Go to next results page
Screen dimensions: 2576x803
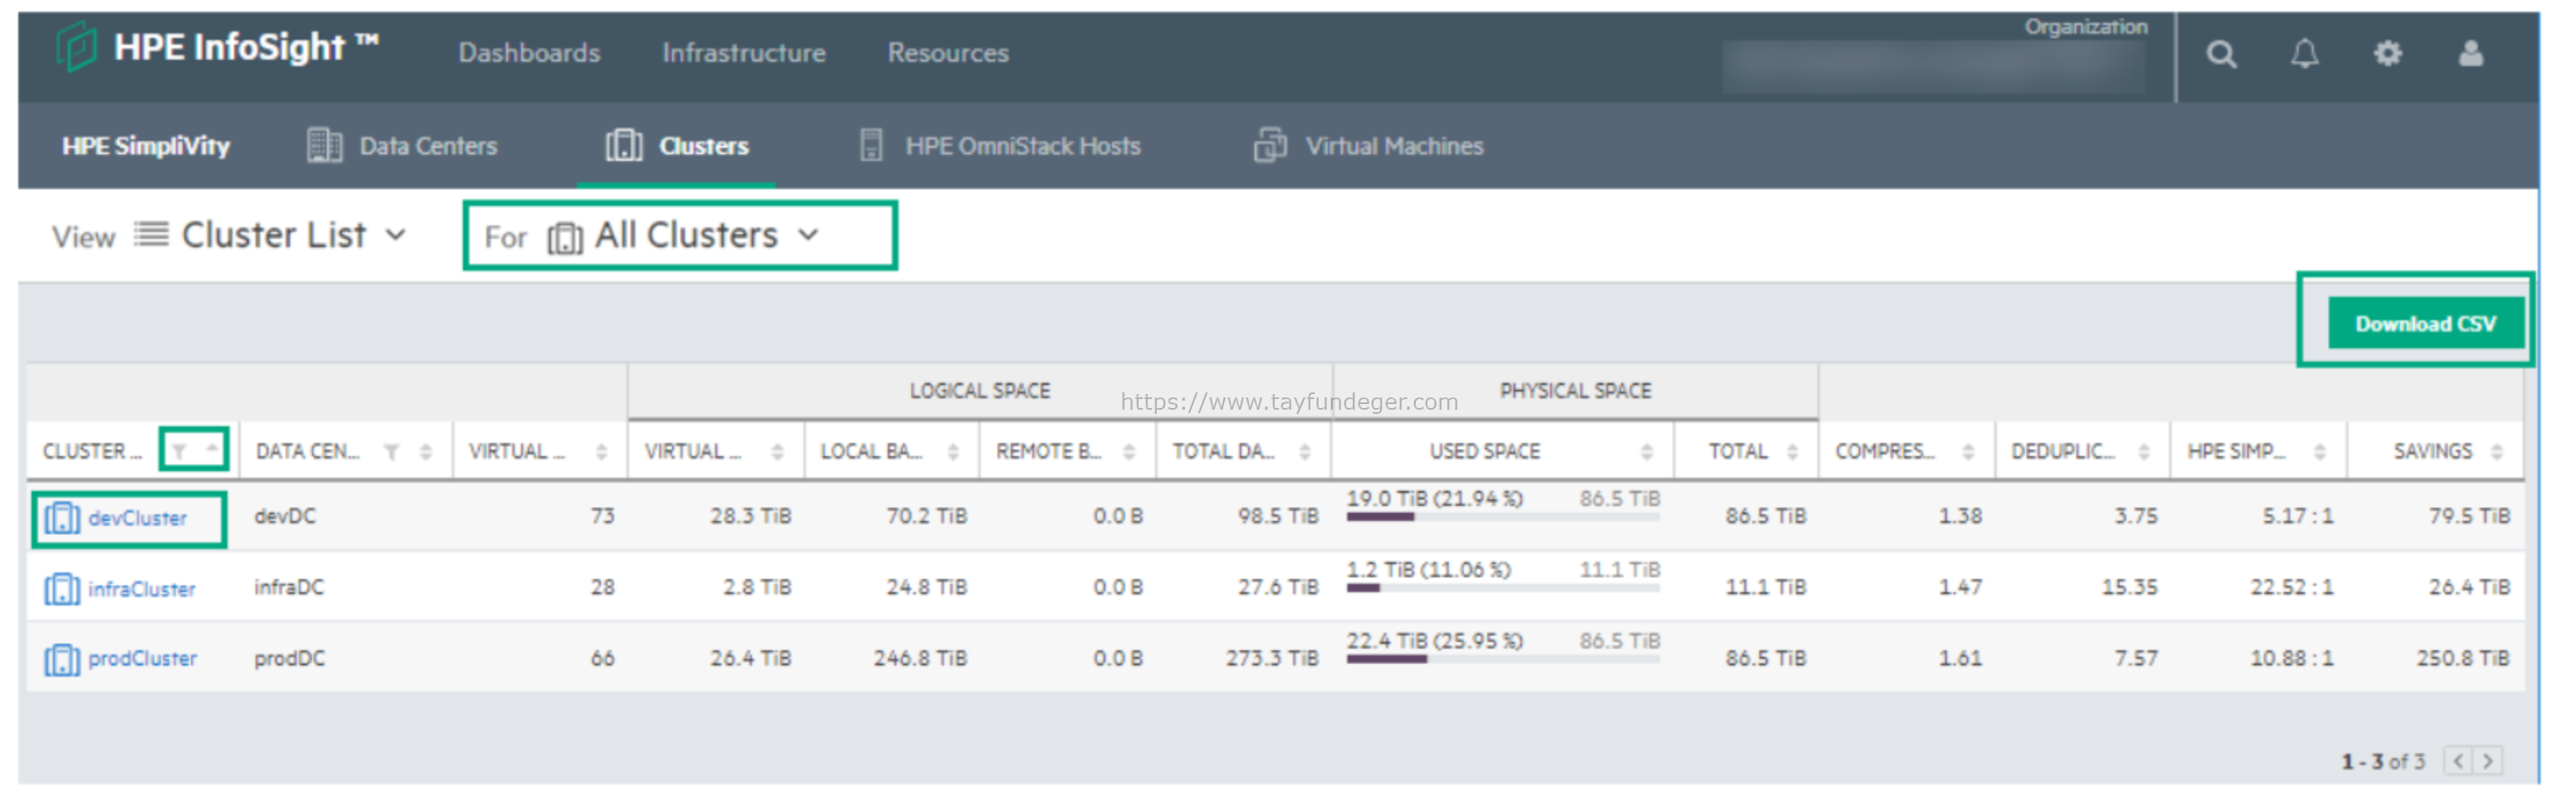pyautogui.click(x=2488, y=761)
